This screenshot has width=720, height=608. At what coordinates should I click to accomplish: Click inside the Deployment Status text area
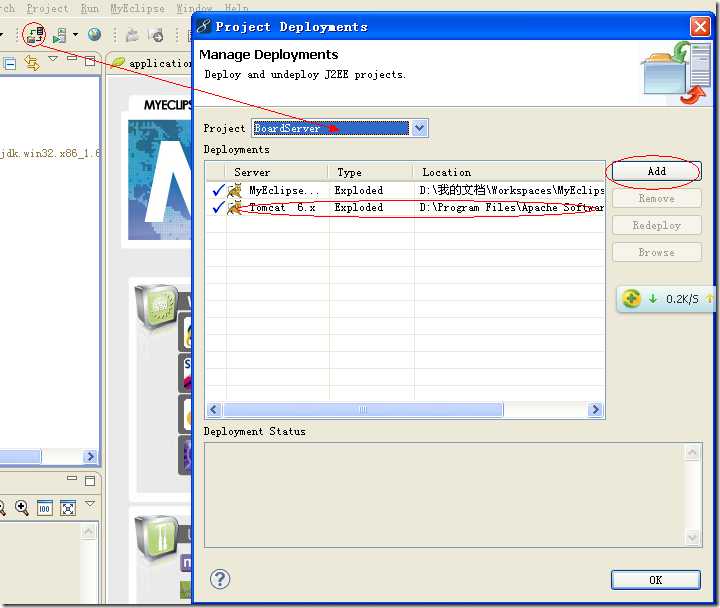(x=444, y=495)
